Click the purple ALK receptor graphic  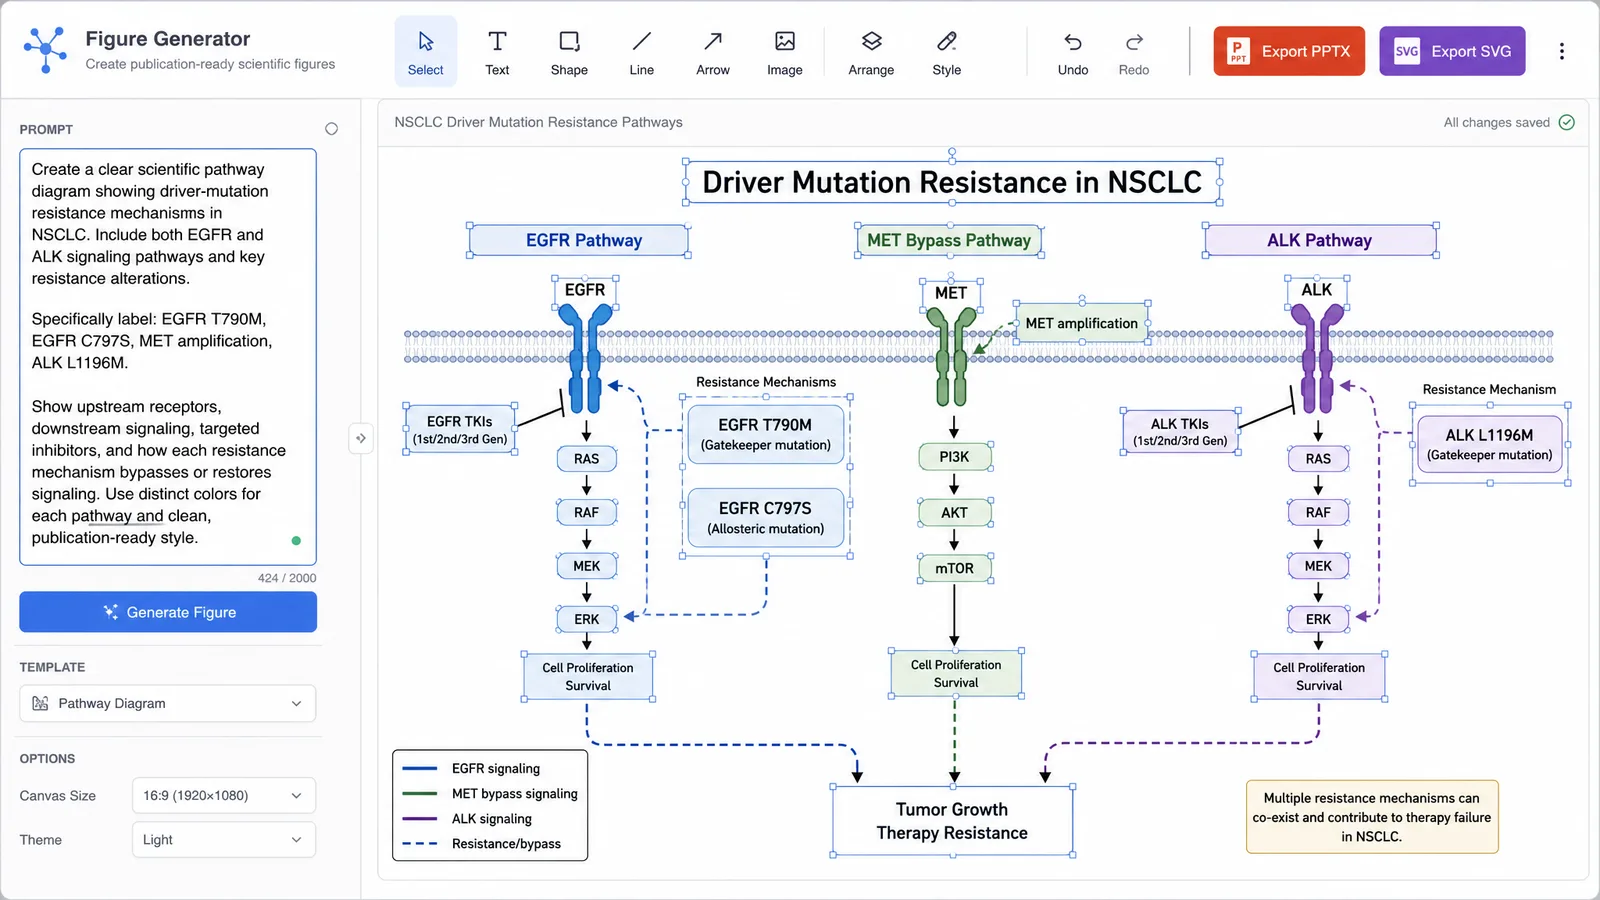(x=1317, y=358)
